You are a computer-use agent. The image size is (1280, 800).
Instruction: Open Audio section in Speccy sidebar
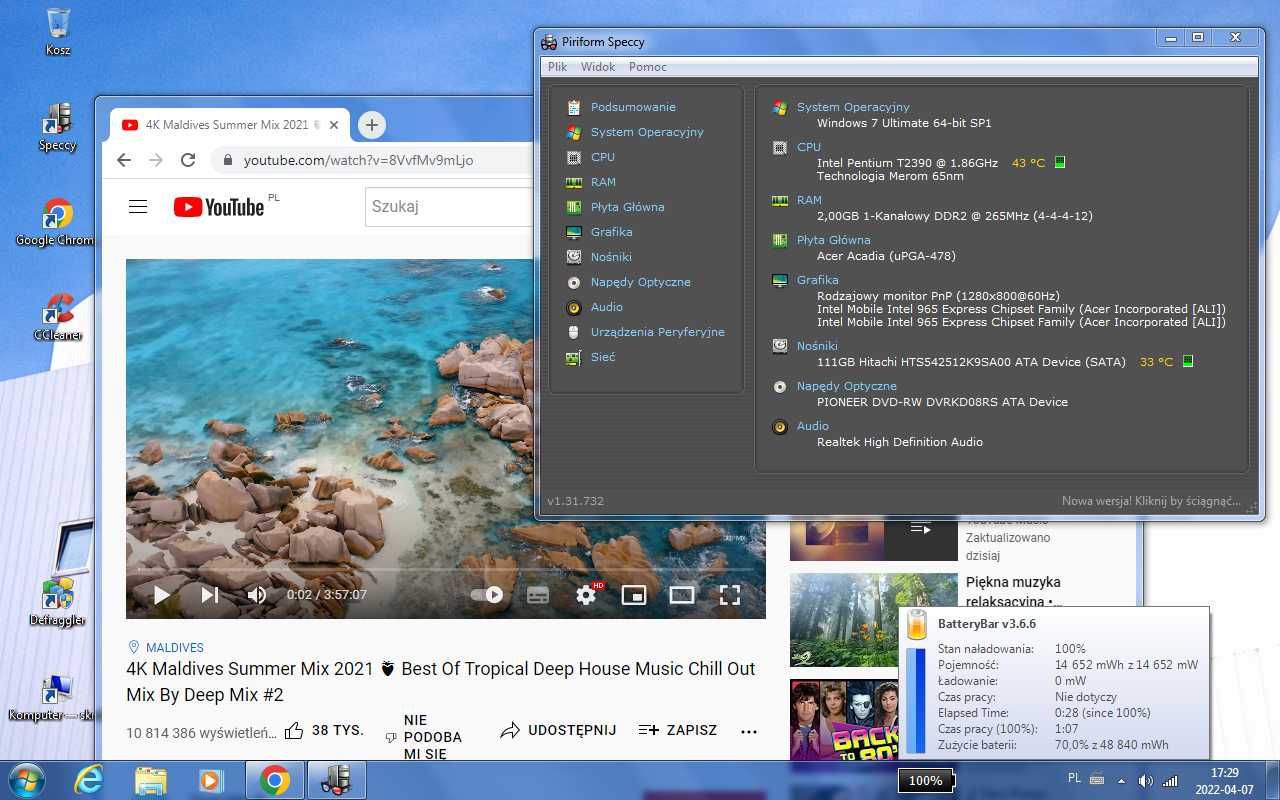tap(606, 307)
